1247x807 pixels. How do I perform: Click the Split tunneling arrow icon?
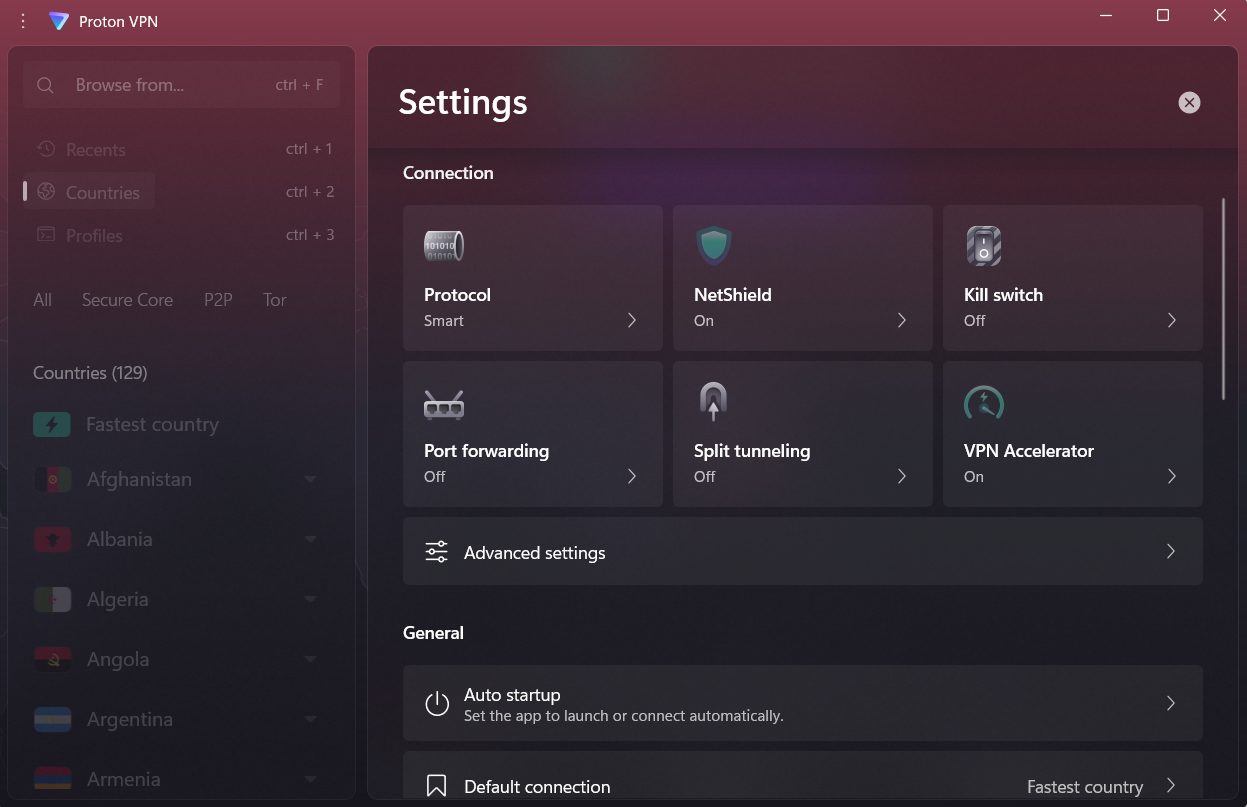pos(713,402)
